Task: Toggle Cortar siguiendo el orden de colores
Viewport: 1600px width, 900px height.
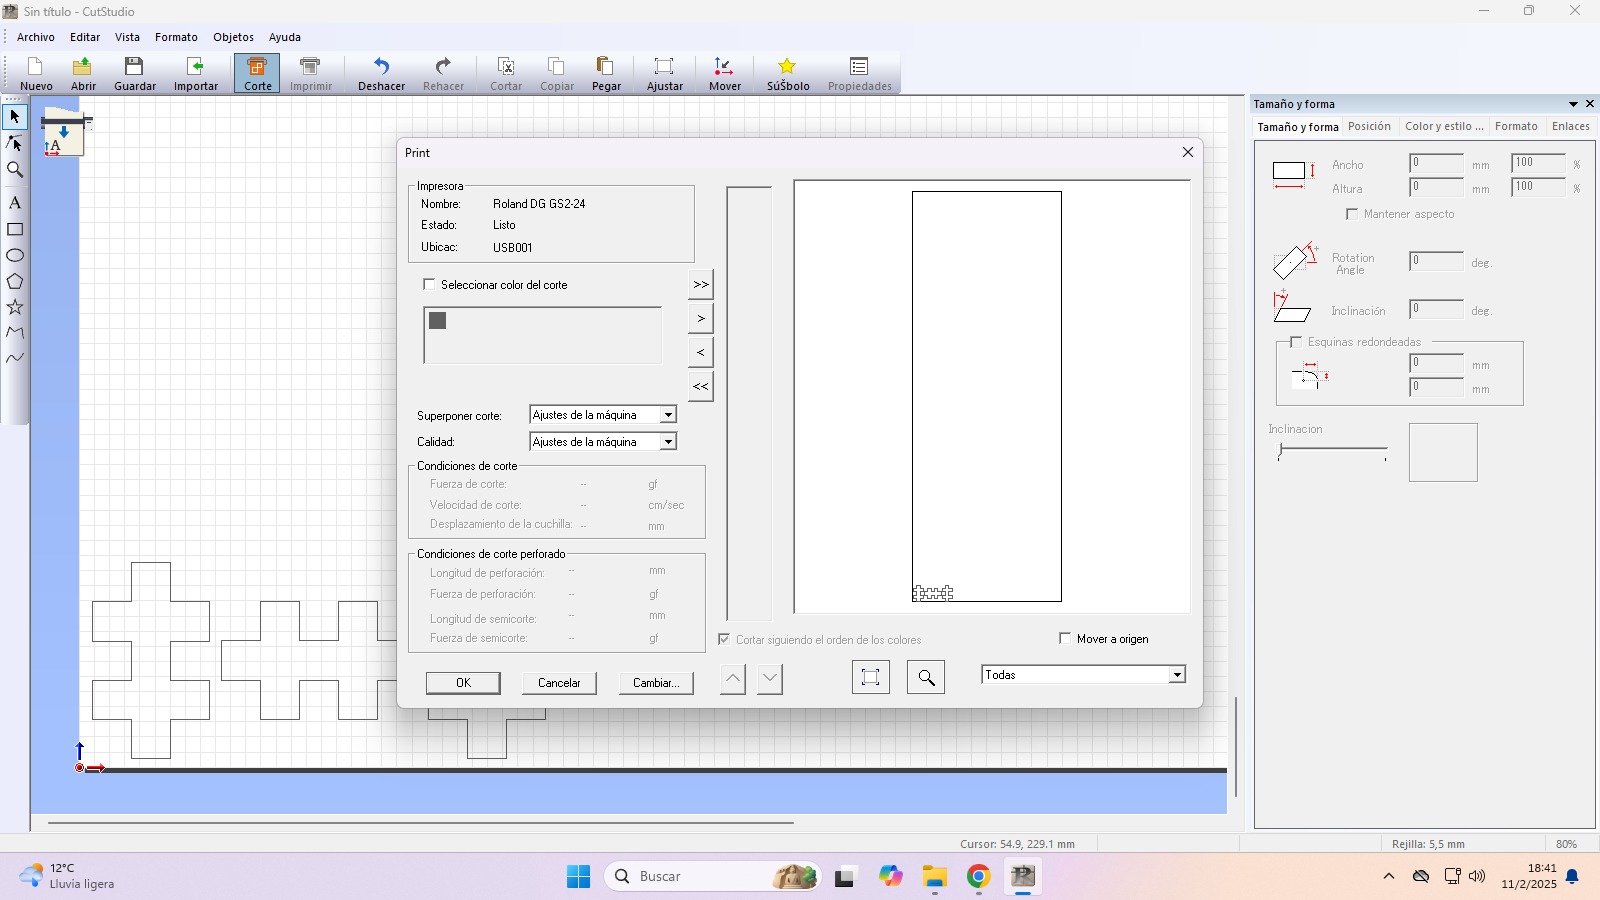Action: 724,639
